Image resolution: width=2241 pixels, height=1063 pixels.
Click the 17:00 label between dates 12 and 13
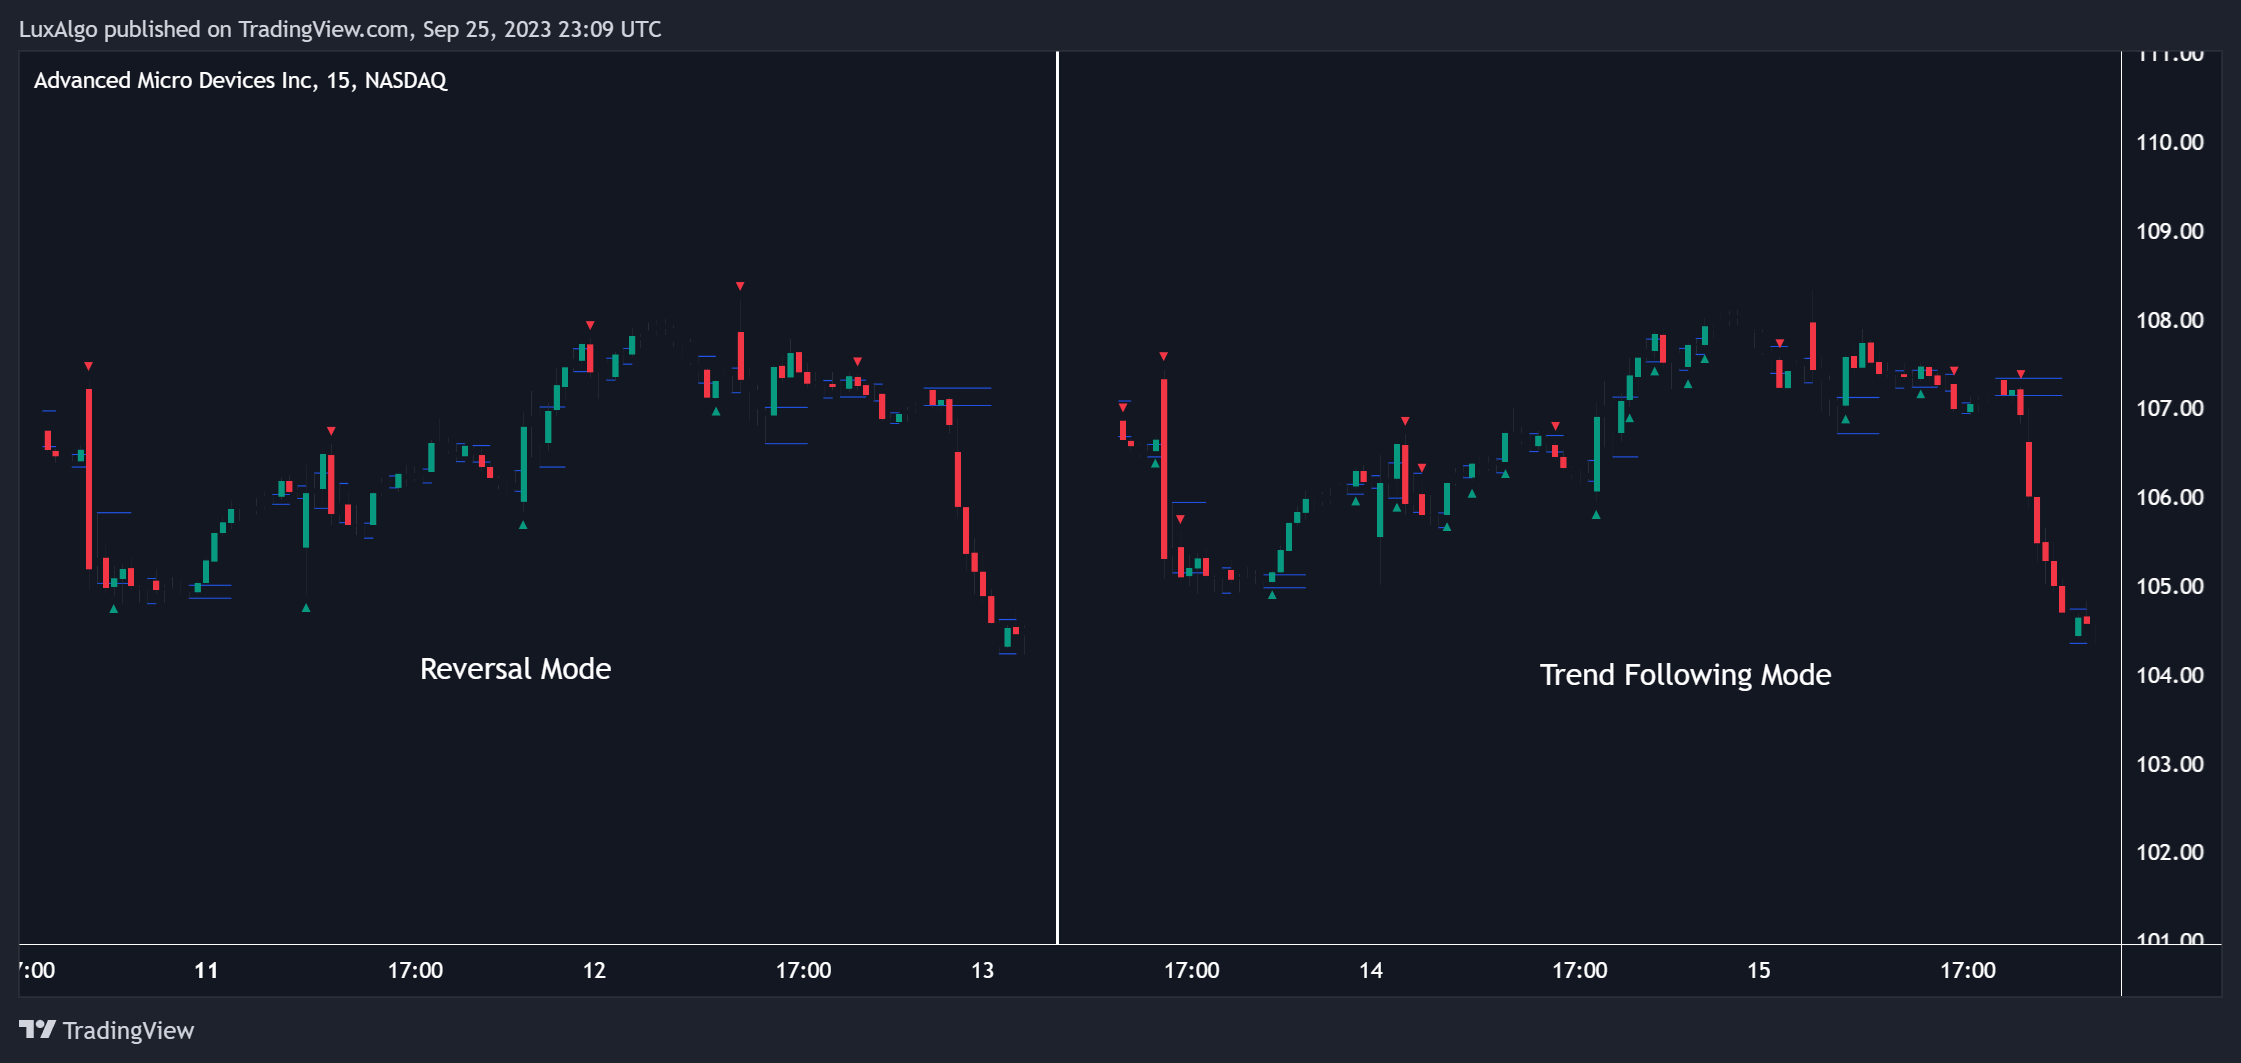pyautogui.click(x=803, y=970)
